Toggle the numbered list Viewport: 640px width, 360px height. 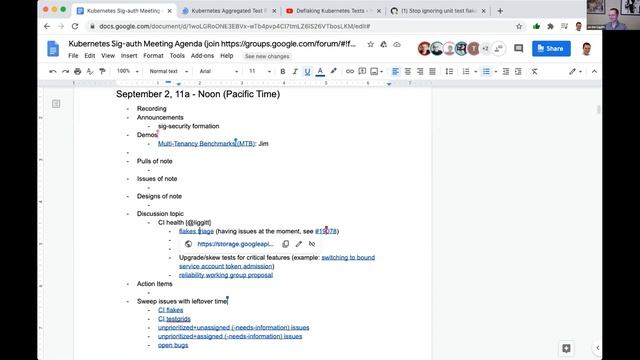coord(466,71)
